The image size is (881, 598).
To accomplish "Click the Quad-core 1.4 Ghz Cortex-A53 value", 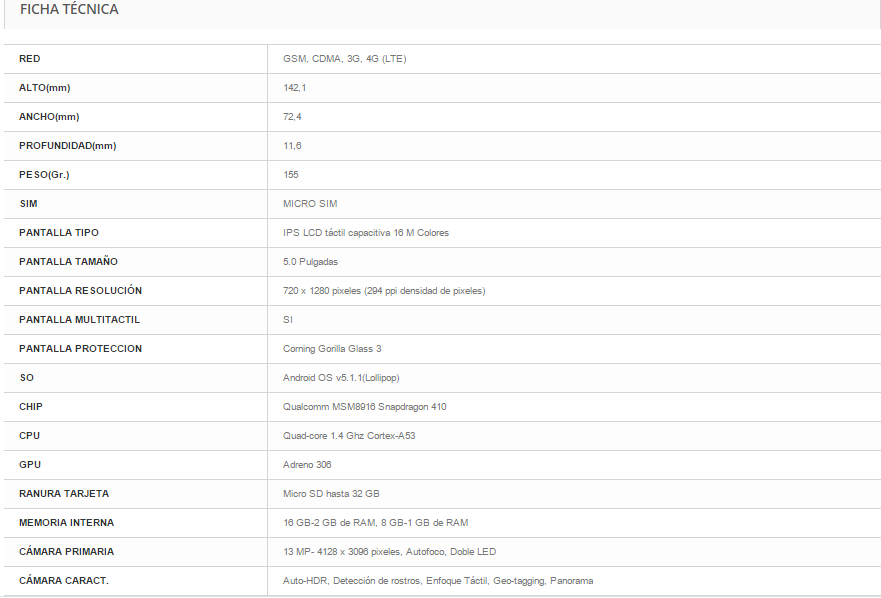I will 349,436.
